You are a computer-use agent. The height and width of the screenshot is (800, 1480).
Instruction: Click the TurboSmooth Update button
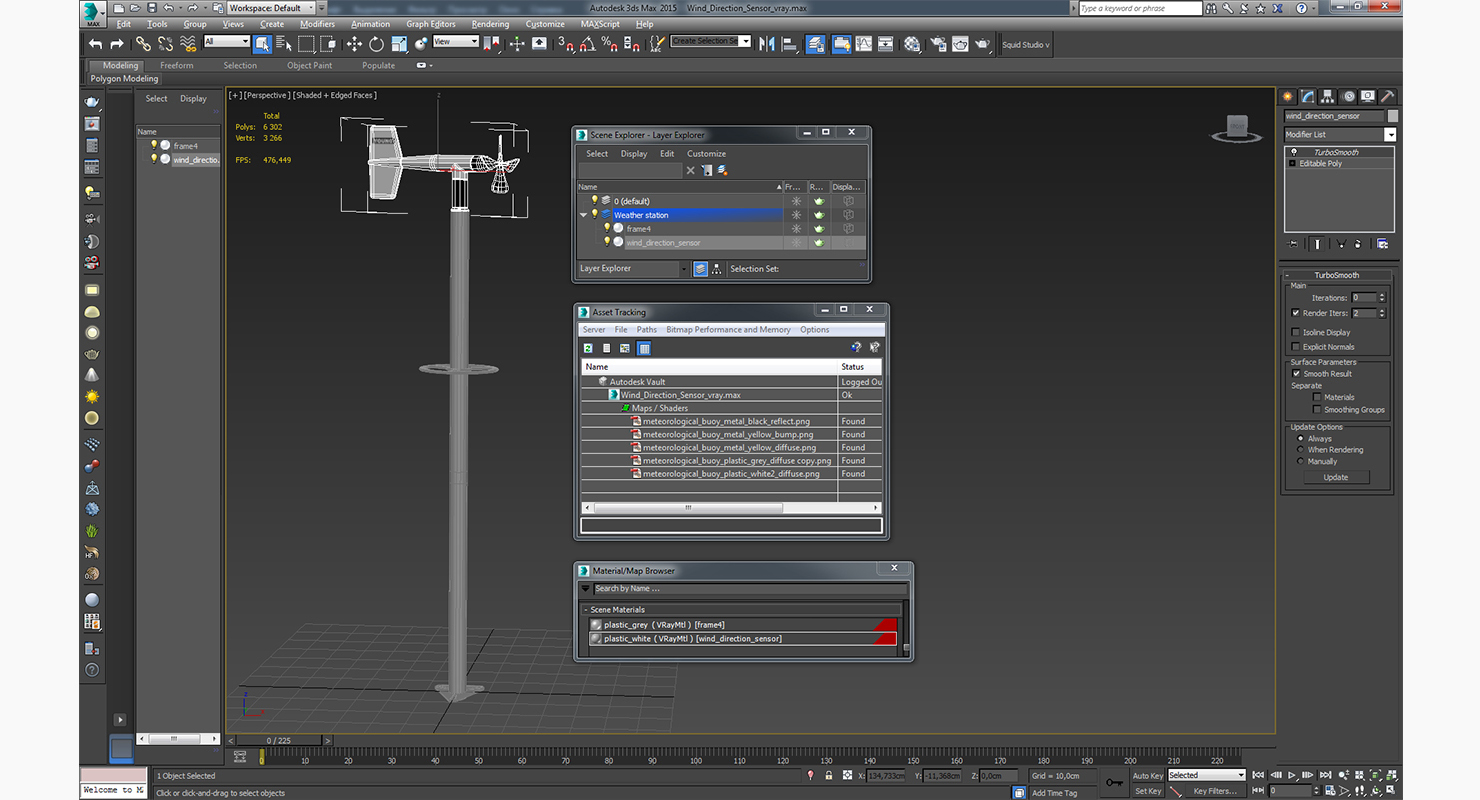(x=1336, y=478)
